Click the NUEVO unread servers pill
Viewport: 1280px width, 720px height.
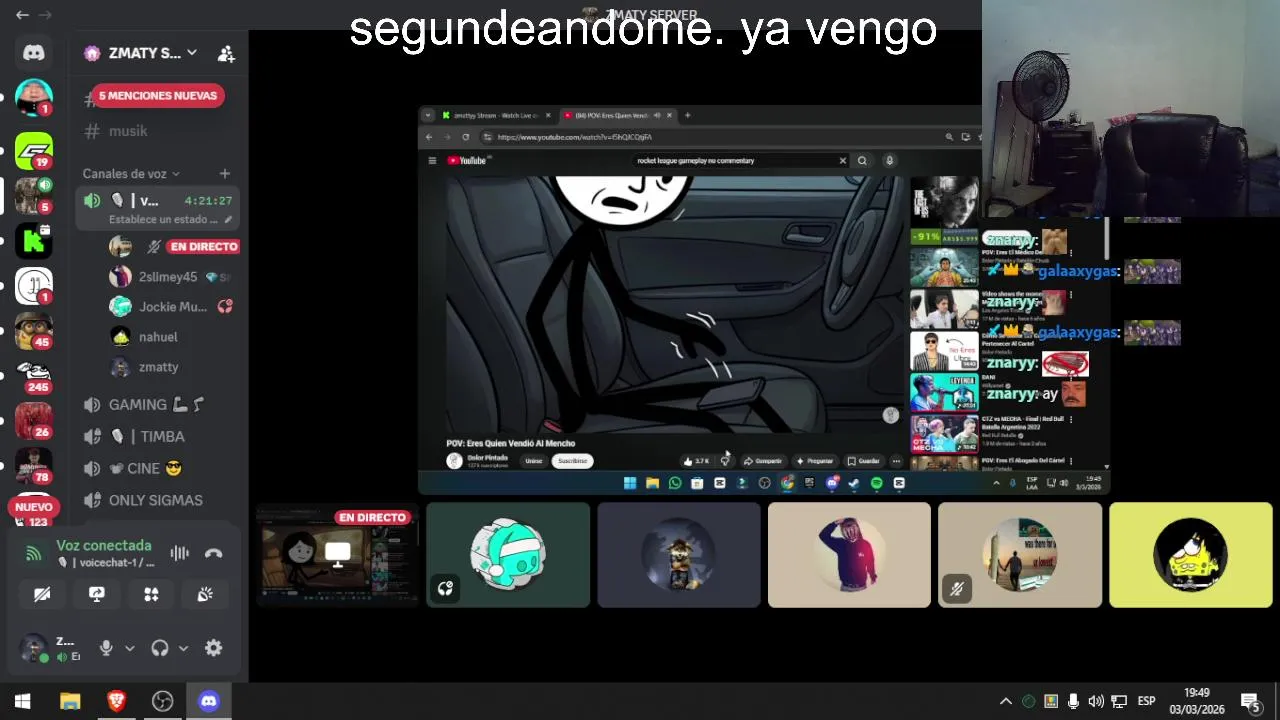[34, 507]
